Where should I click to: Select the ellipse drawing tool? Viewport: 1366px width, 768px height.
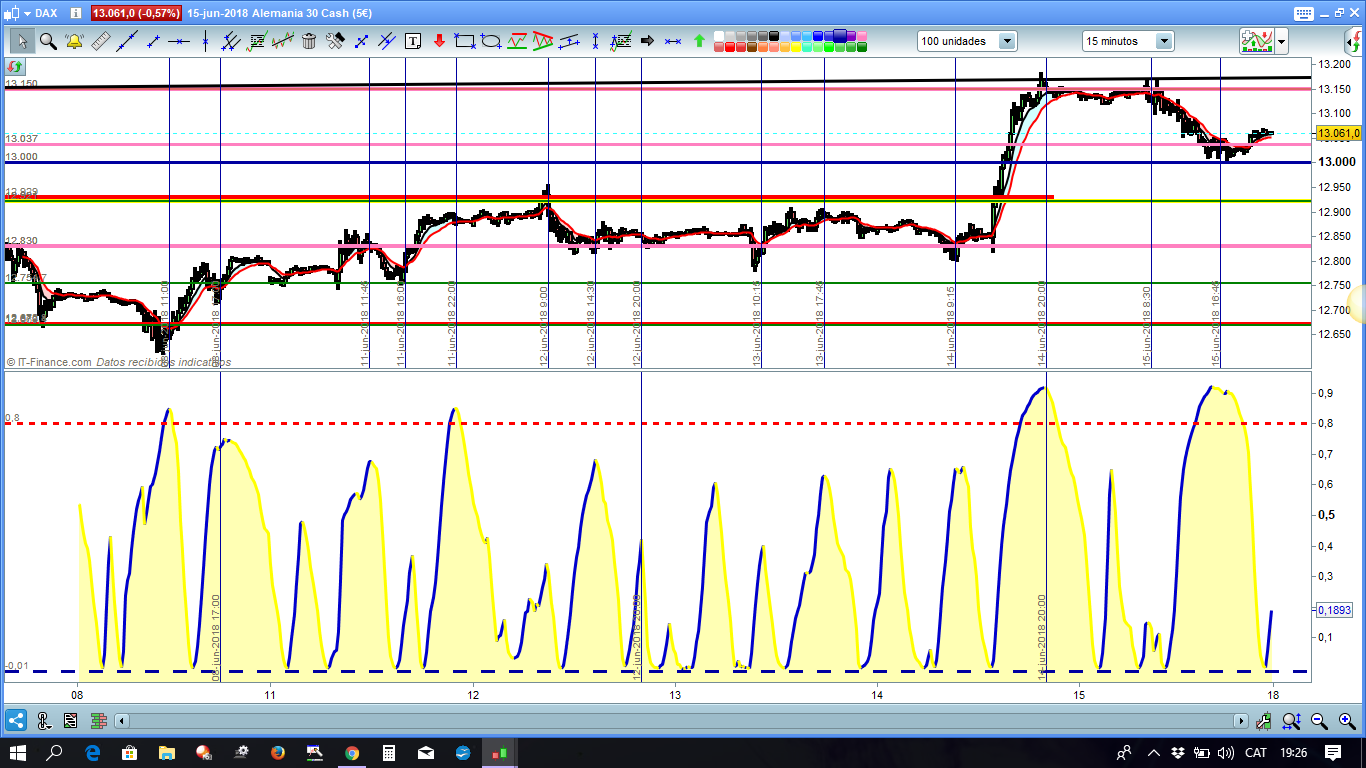pyautogui.click(x=491, y=41)
